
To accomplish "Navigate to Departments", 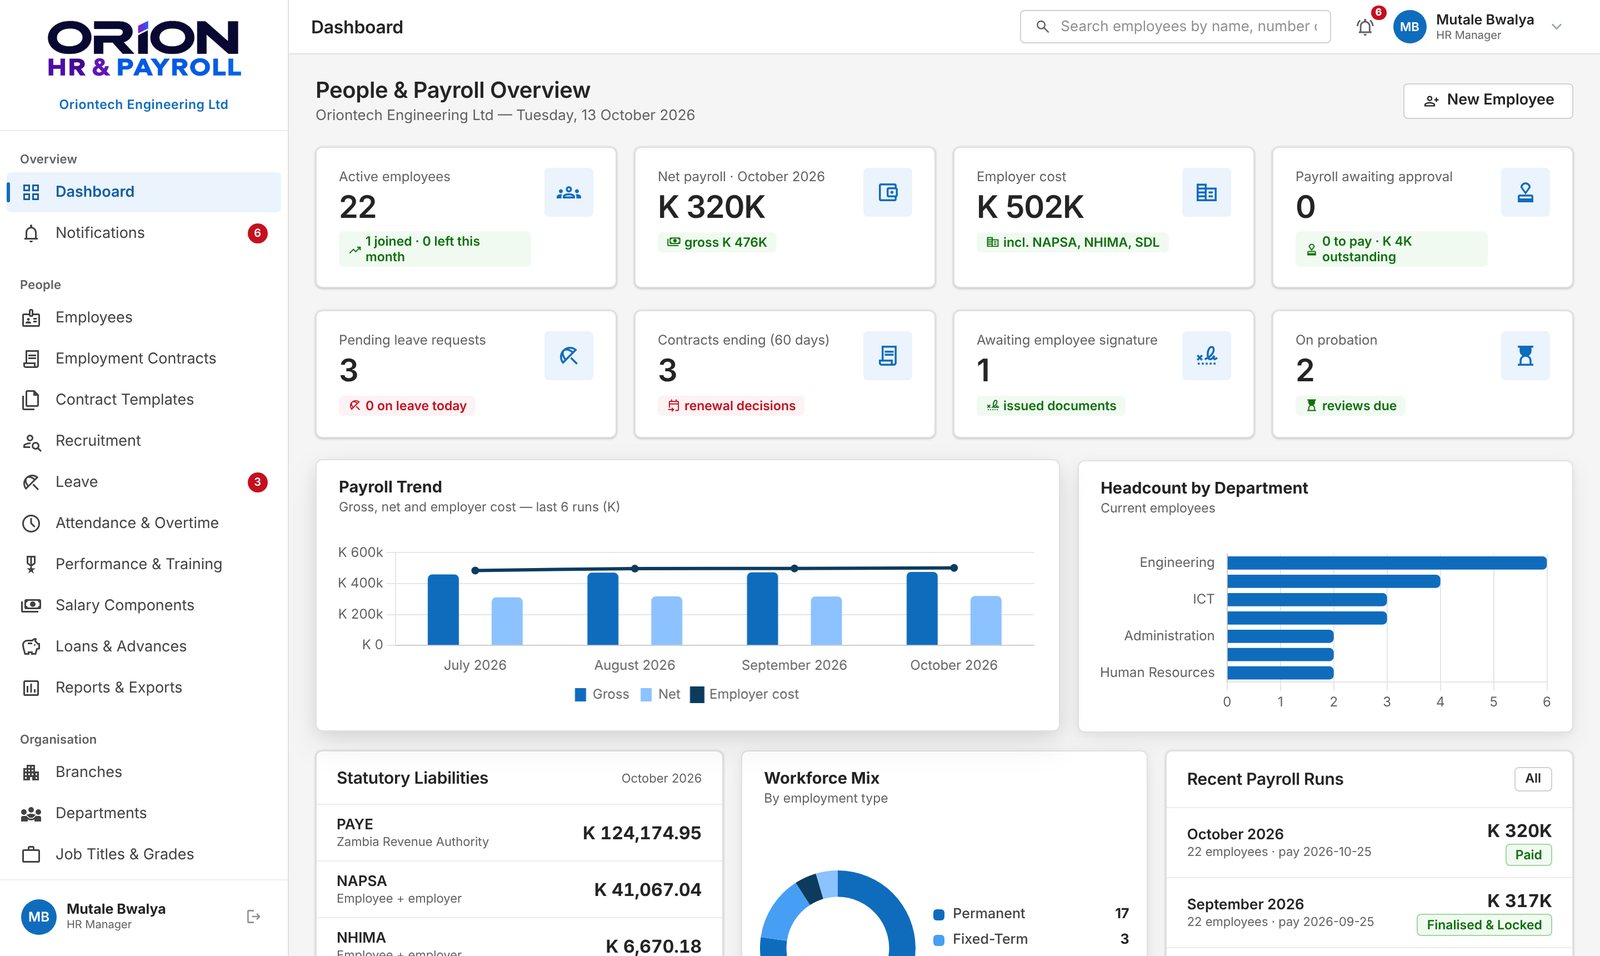I will tap(144, 814).
